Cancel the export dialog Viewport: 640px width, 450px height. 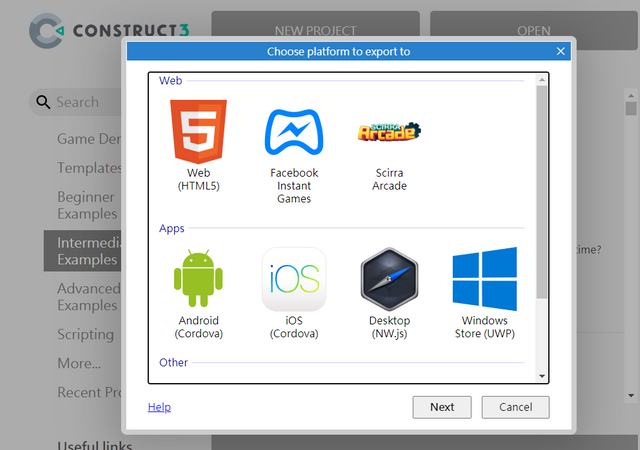516,407
